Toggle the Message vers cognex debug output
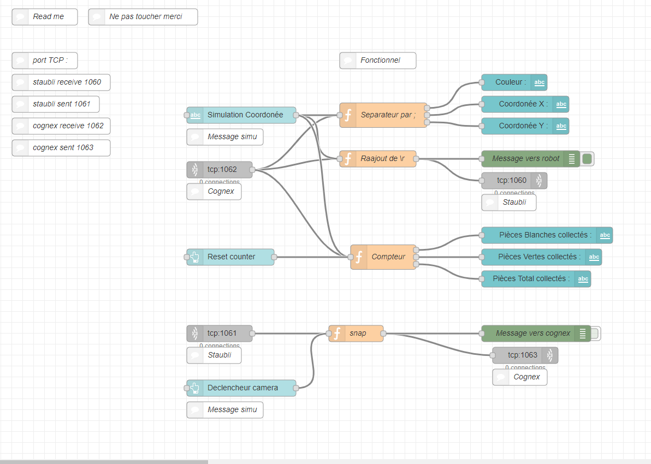This screenshot has width=651, height=464. coord(595,333)
